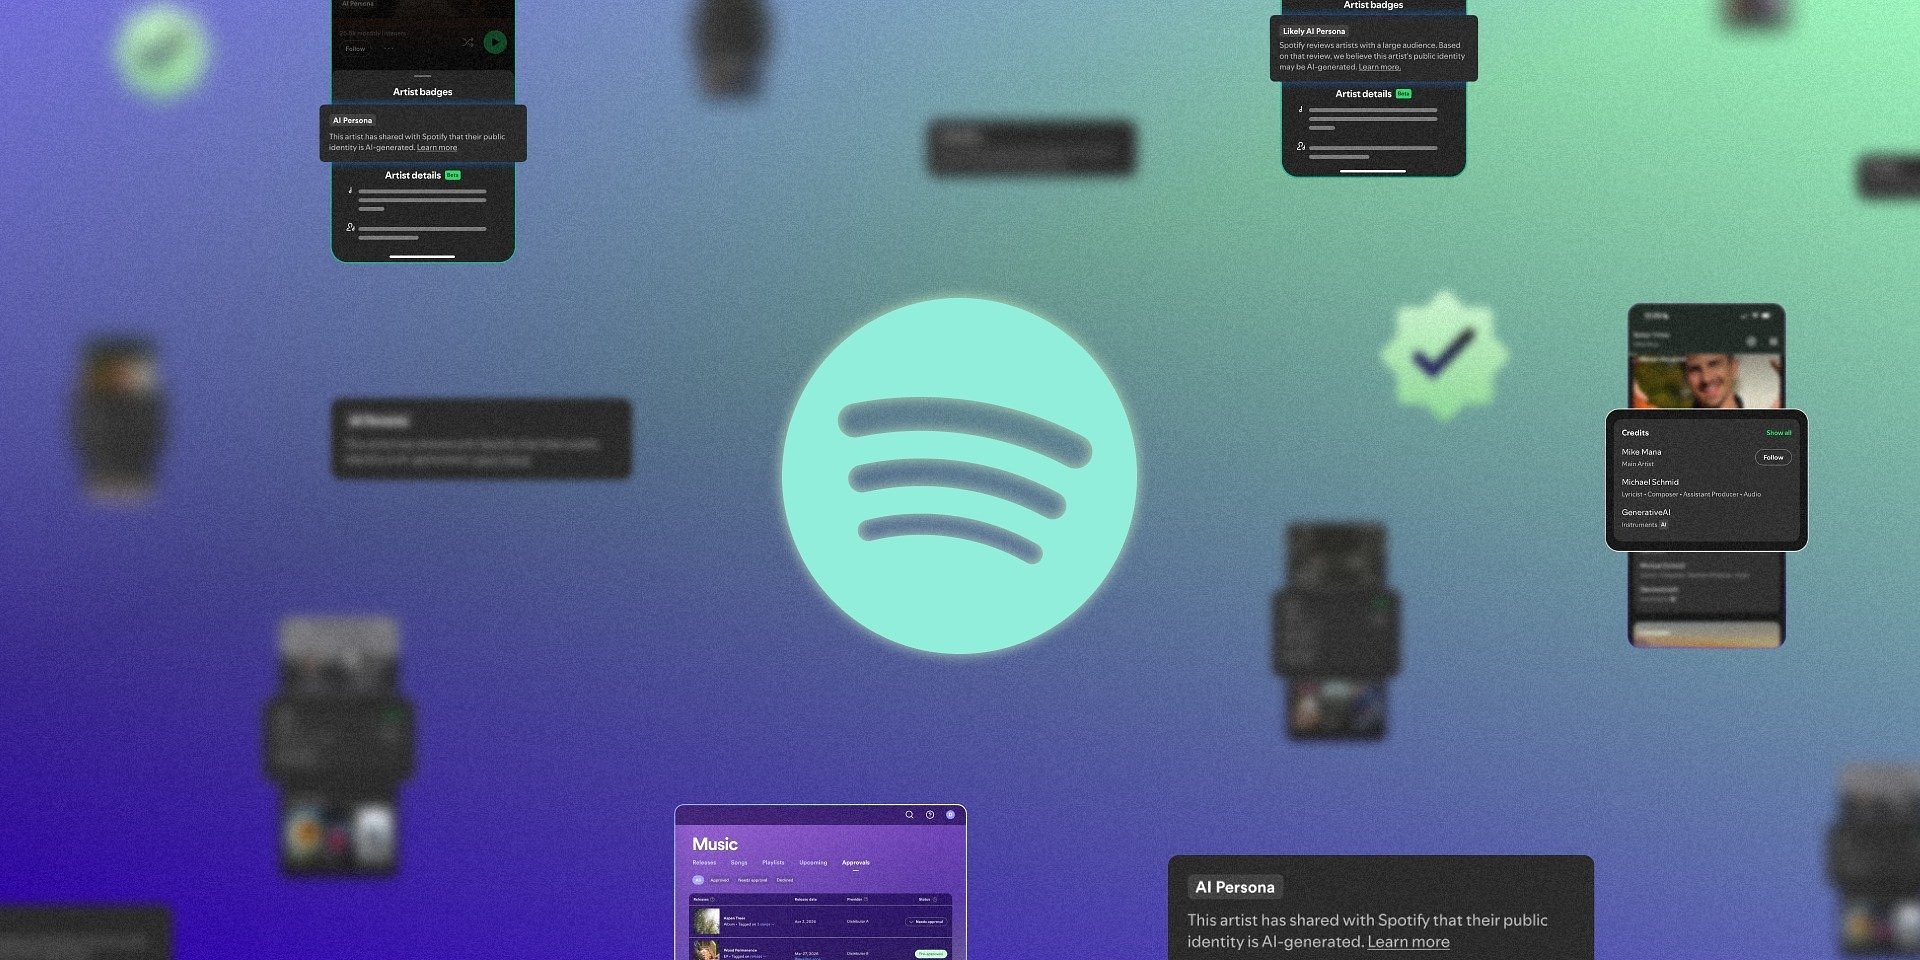Click Show all in Credits card
Screen dimensions: 1920x960
[1779, 433]
